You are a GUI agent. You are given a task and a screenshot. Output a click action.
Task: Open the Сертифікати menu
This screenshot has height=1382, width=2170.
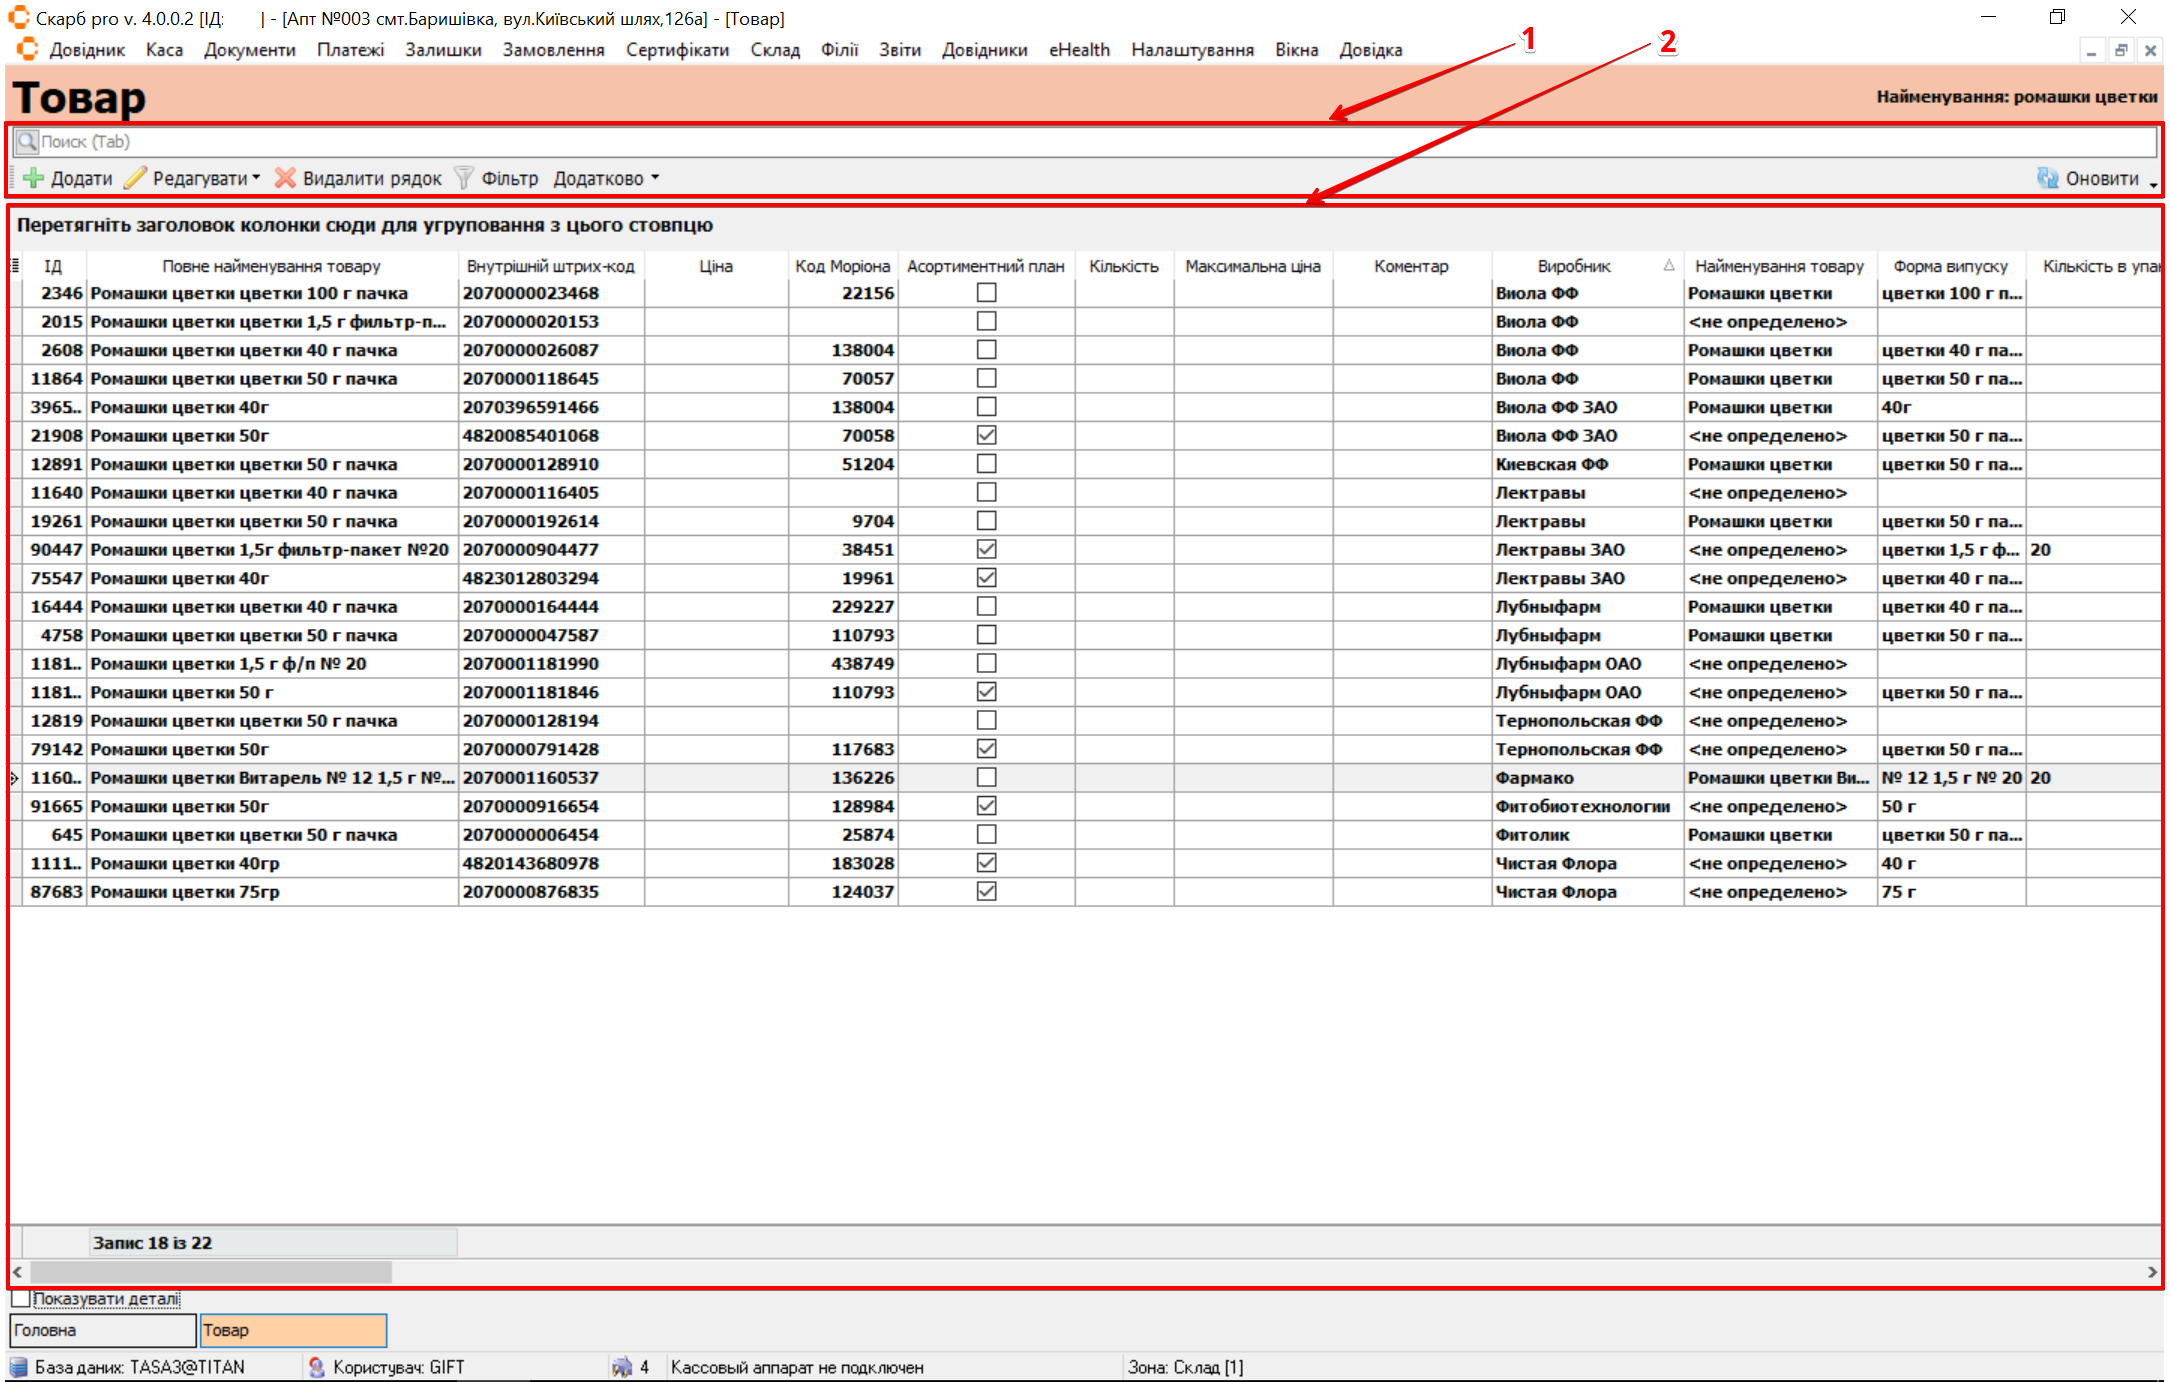pos(677,50)
